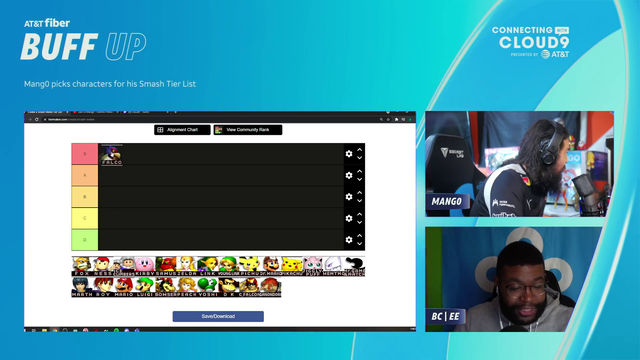Switch to the first browser tab
The width and height of the screenshot is (640, 360).
pyautogui.click(x=47, y=112)
